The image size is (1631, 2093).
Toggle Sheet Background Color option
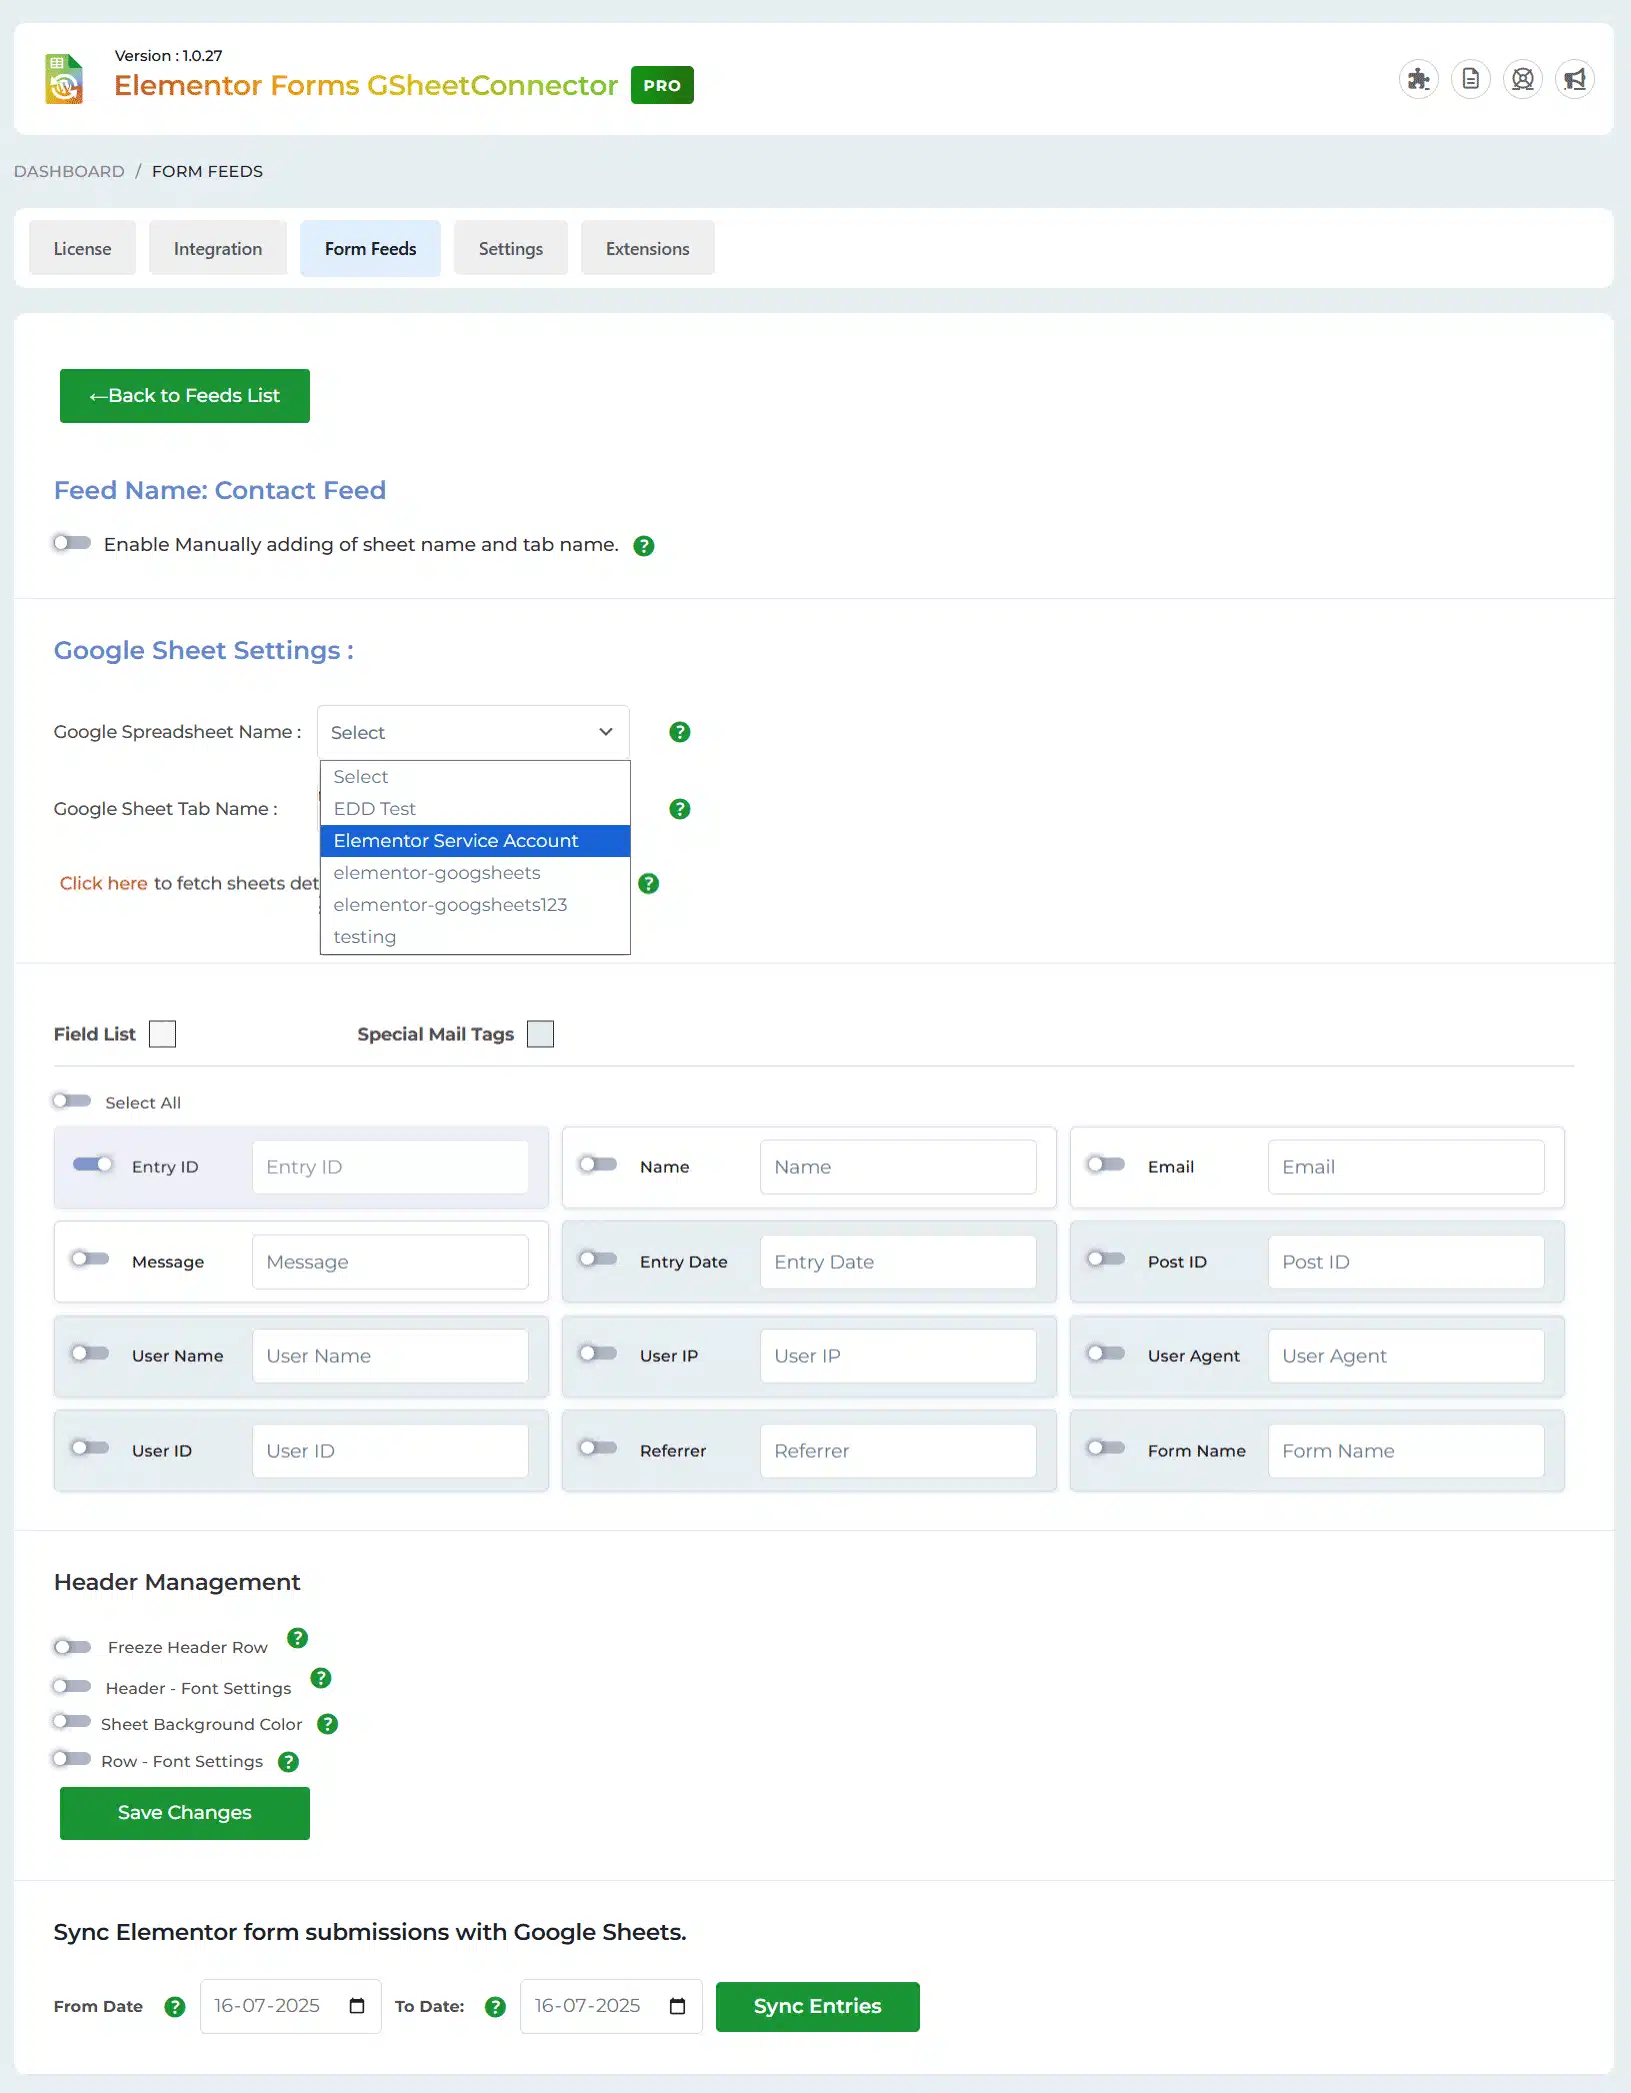72,1722
